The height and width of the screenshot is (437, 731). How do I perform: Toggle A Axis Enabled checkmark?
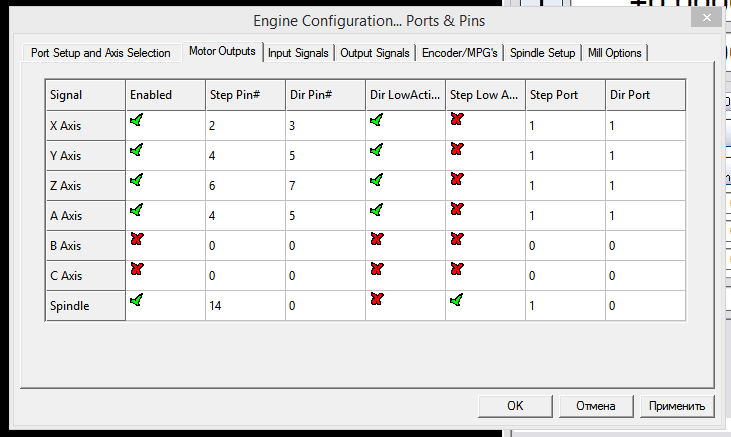coord(136,210)
